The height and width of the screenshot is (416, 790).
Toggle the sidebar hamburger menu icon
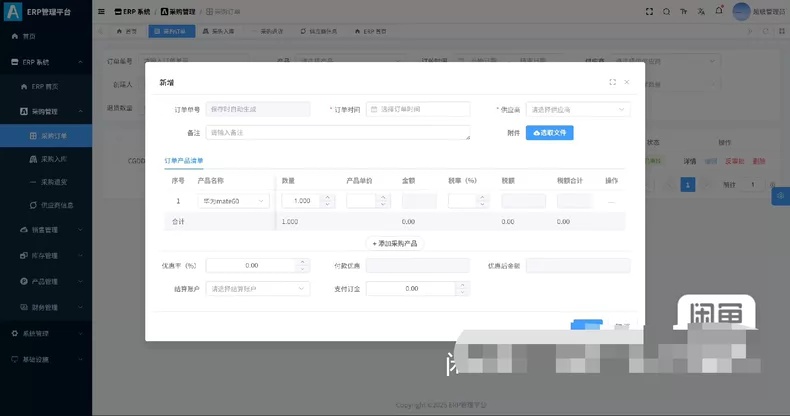[x=101, y=12]
